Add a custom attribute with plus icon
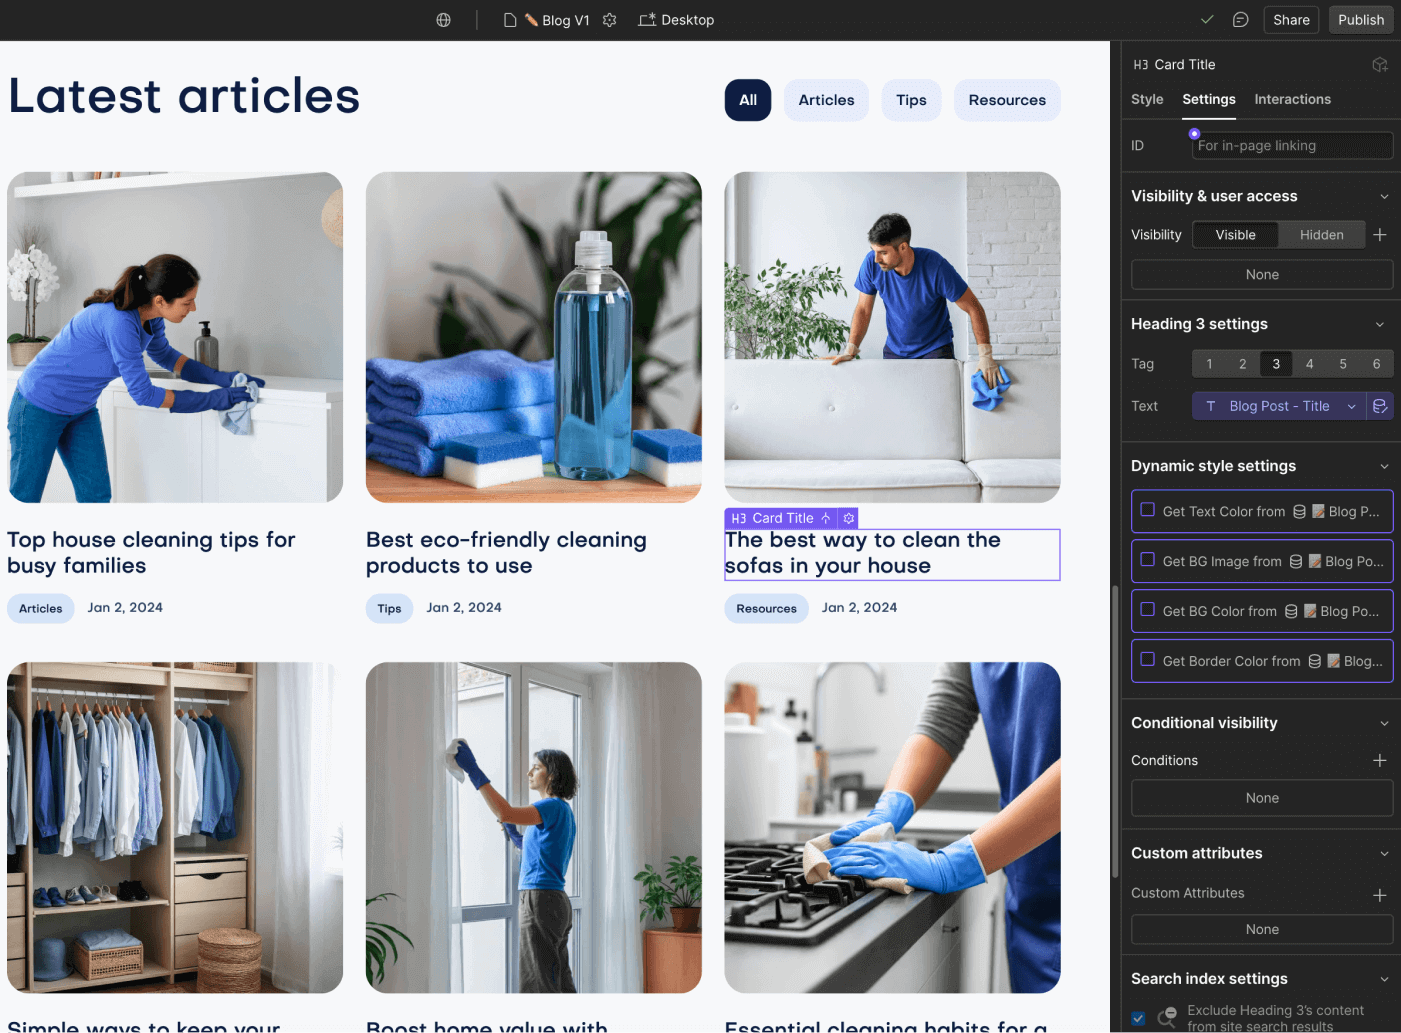Image resolution: width=1401 pixels, height=1033 pixels. [x=1380, y=895]
